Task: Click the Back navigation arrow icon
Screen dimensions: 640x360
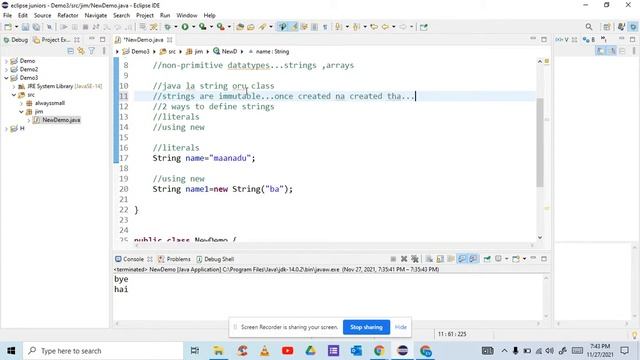Action: coord(385,27)
